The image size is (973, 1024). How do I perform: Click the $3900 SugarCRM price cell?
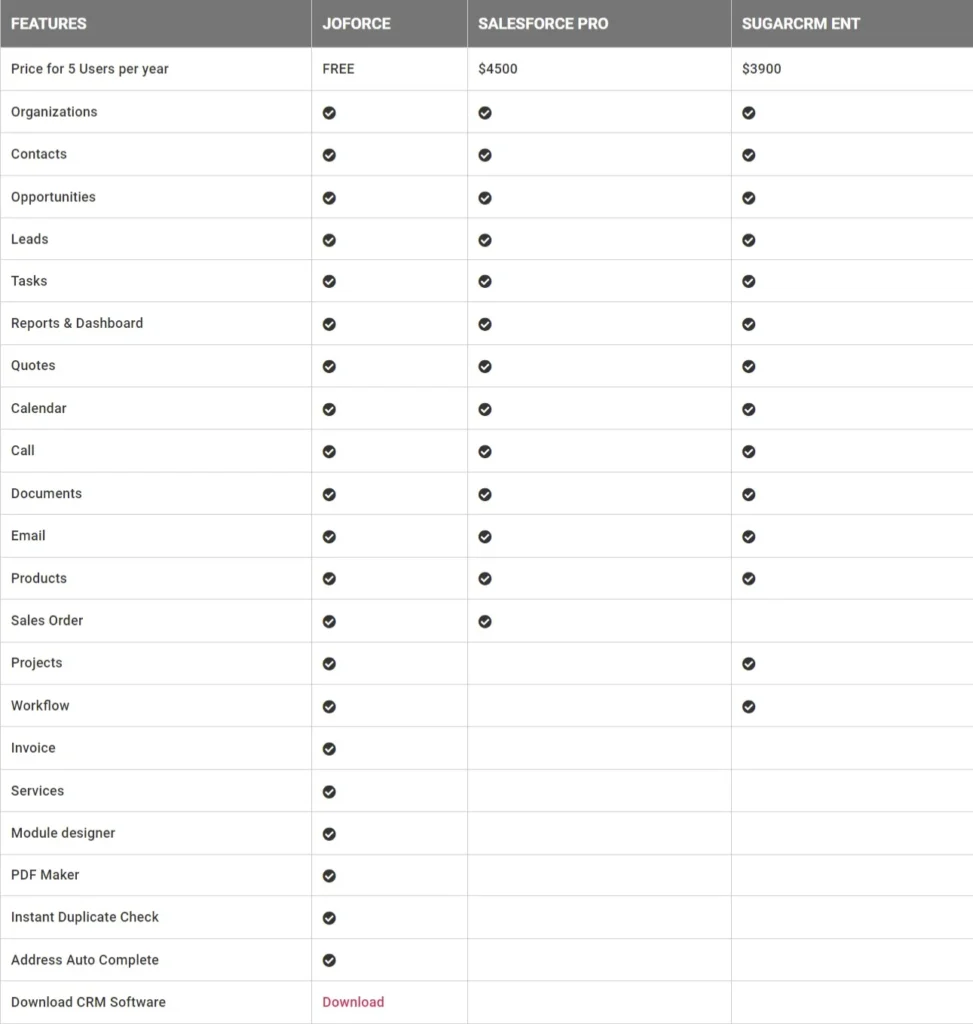click(762, 69)
